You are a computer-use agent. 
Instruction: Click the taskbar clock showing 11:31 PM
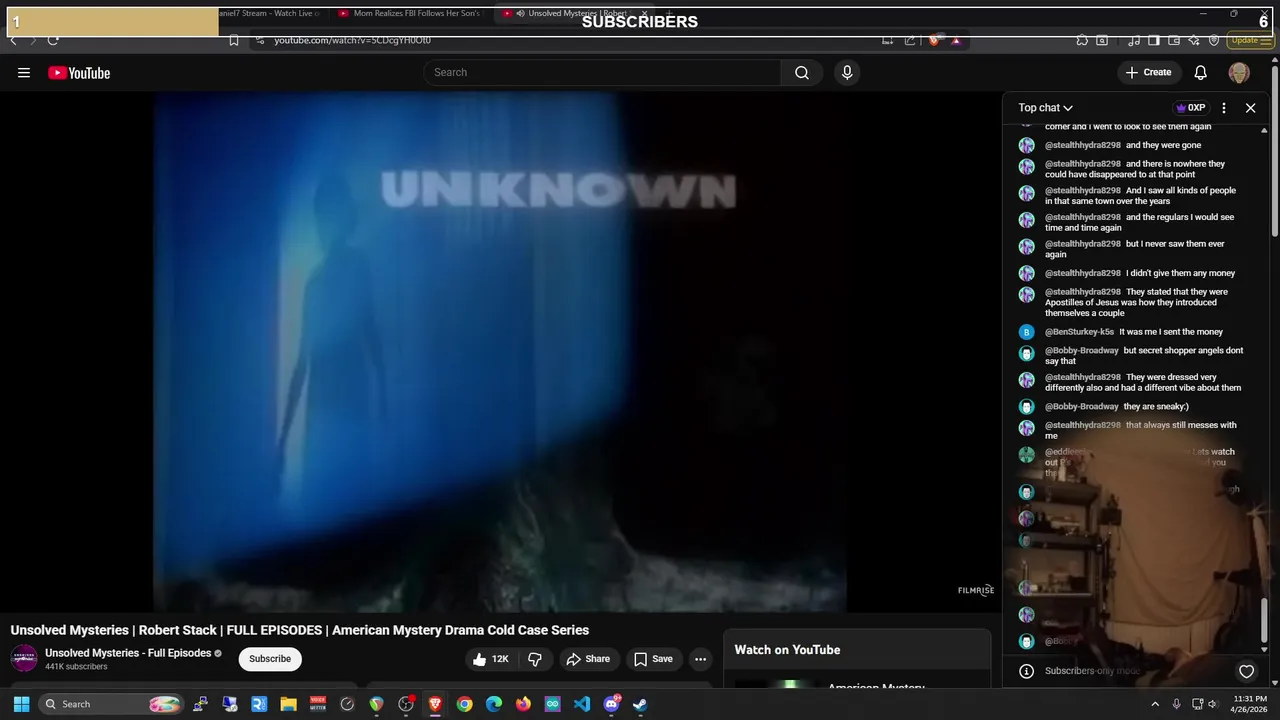[x=1250, y=704]
